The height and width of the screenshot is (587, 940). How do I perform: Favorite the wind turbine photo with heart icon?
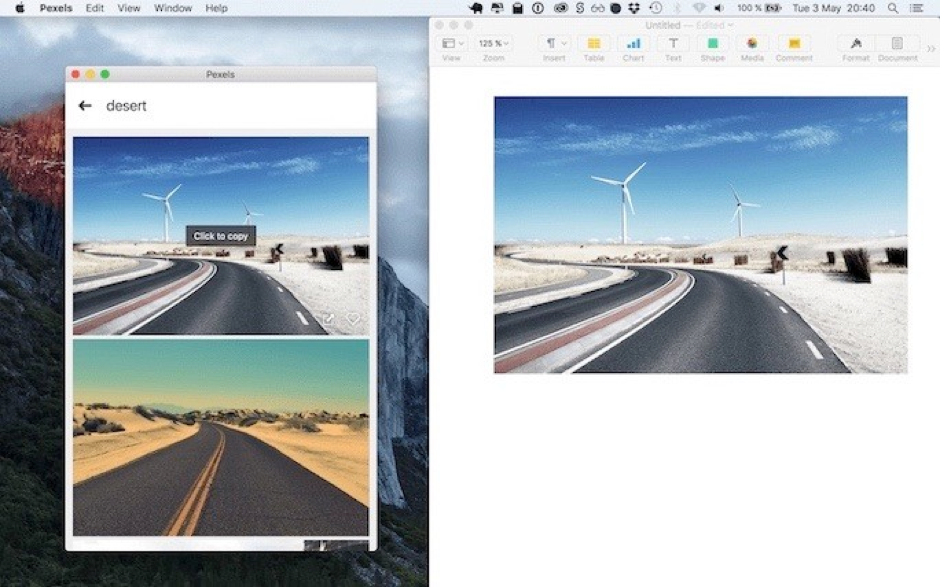click(352, 319)
